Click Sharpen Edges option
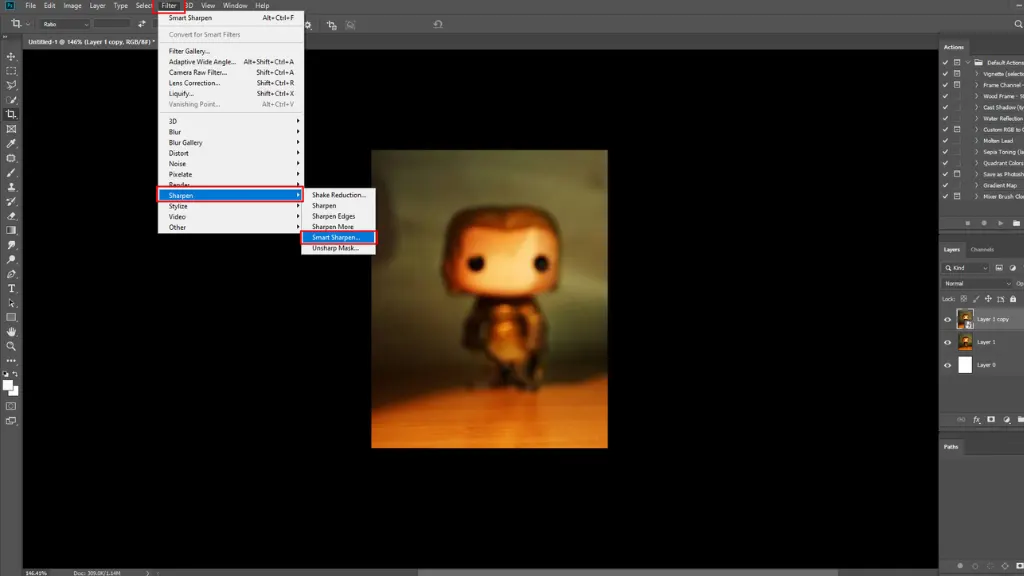This screenshot has height=576, width=1024. coord(338,216)
